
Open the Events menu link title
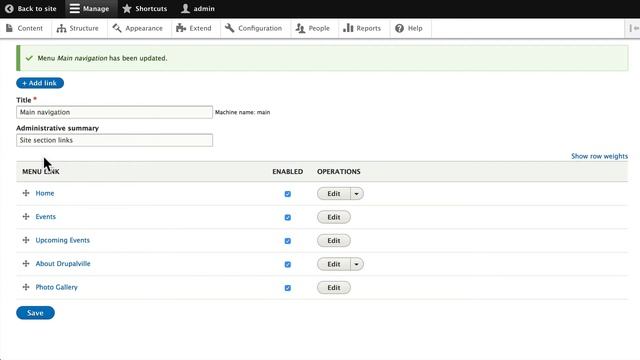pyautogui.click(x=46, y=216)
